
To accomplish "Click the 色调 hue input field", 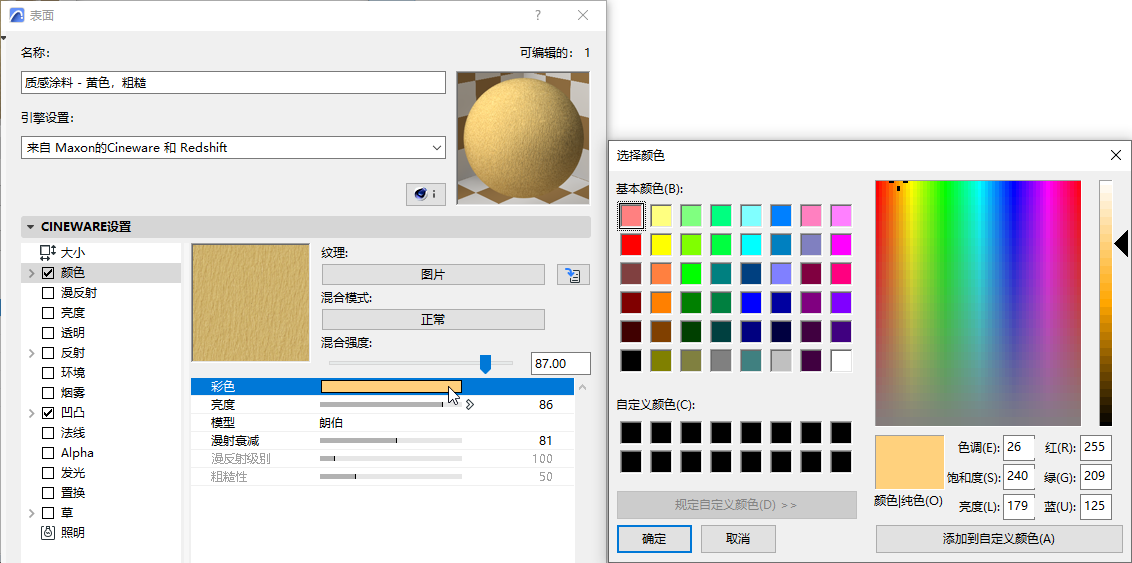I will [x=1019, y=448].
